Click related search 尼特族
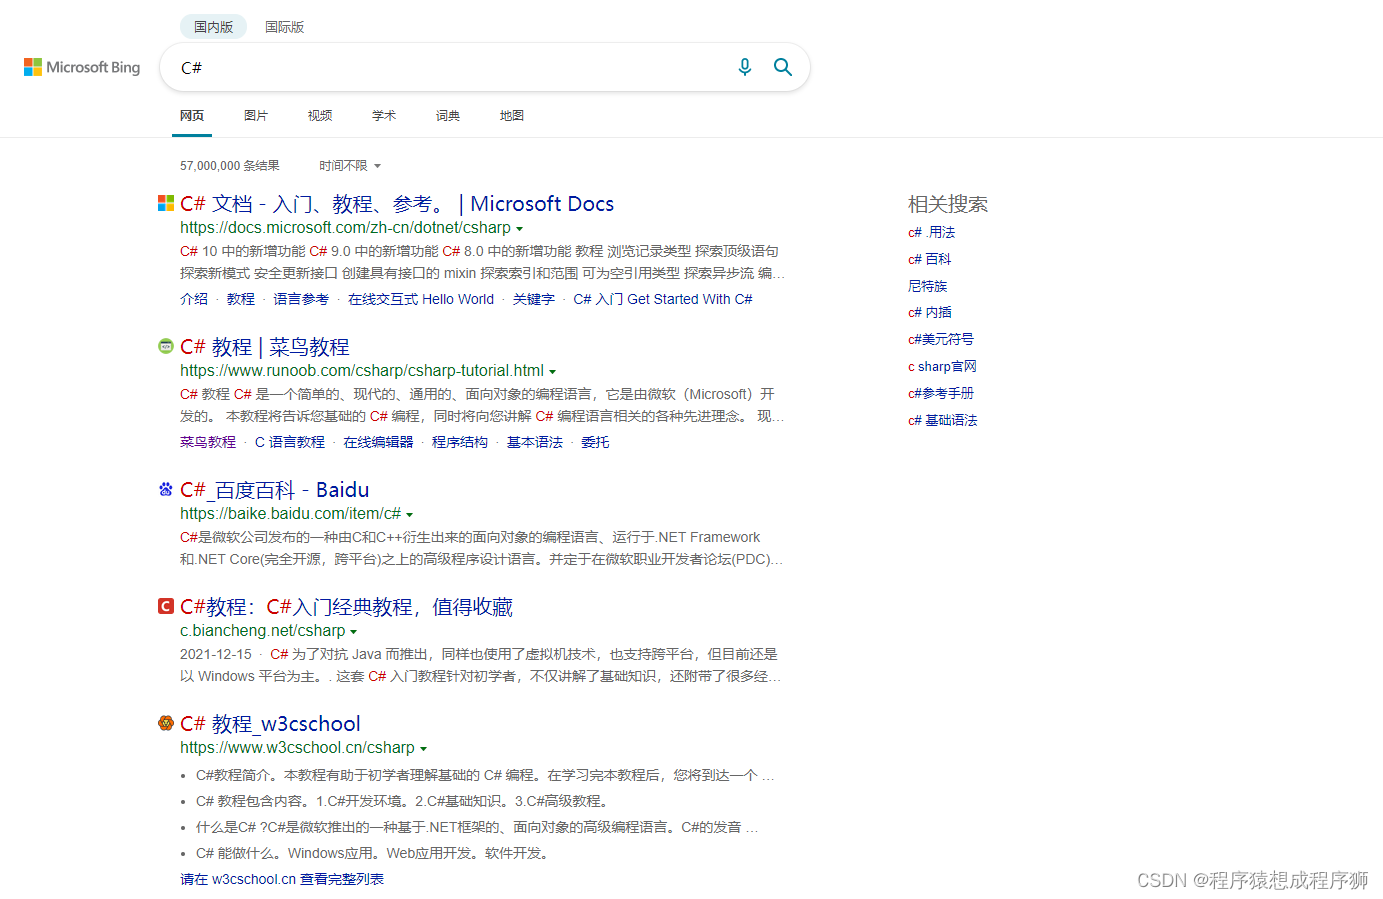The image size is (1383, 899). coord(927,286)
